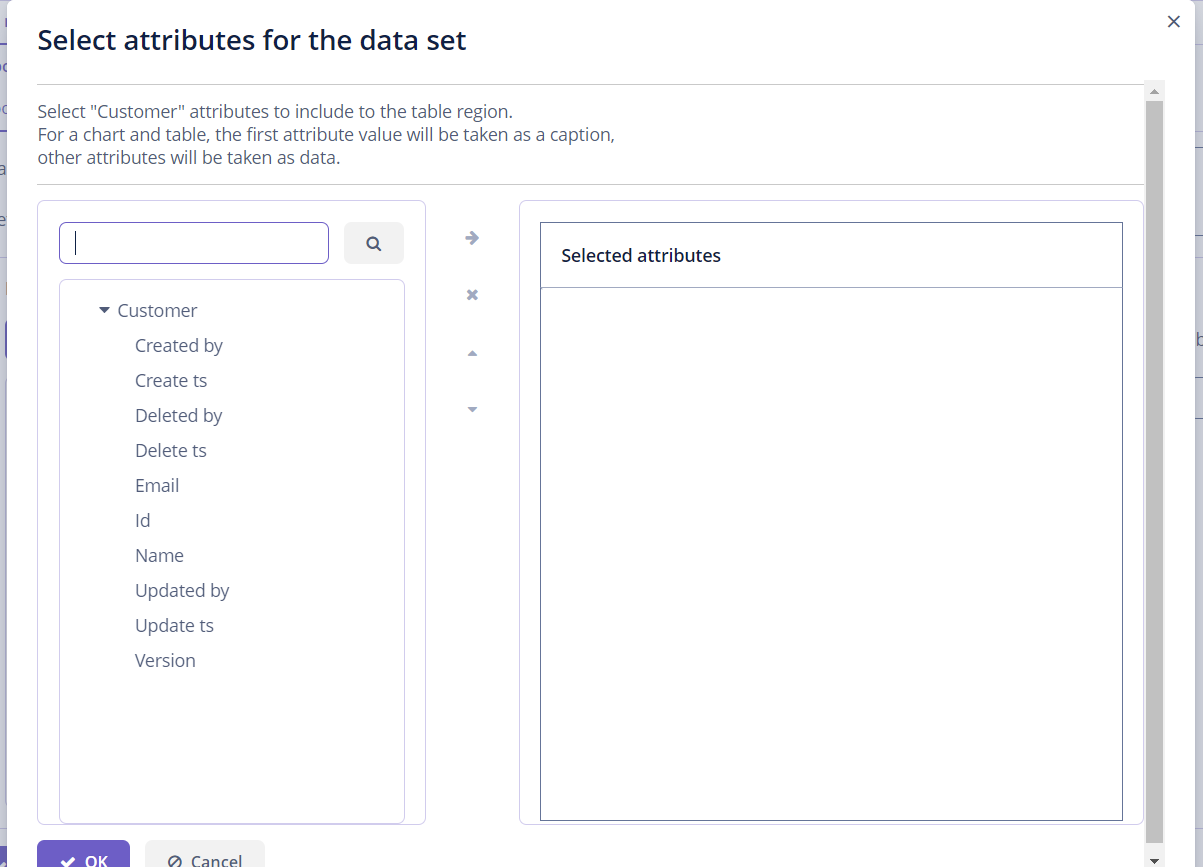Select the Created by attribute
This screenshot has width=1203, height=867.
(x=179, y=345)
